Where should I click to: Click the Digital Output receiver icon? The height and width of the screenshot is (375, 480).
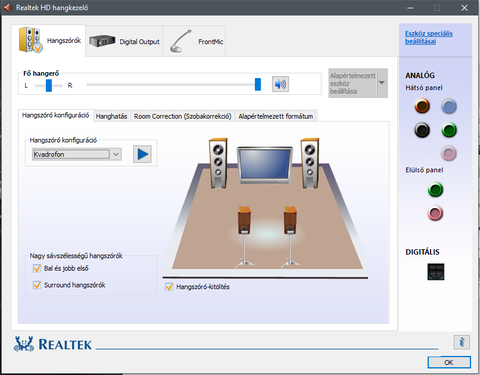[x=102, y=41]
